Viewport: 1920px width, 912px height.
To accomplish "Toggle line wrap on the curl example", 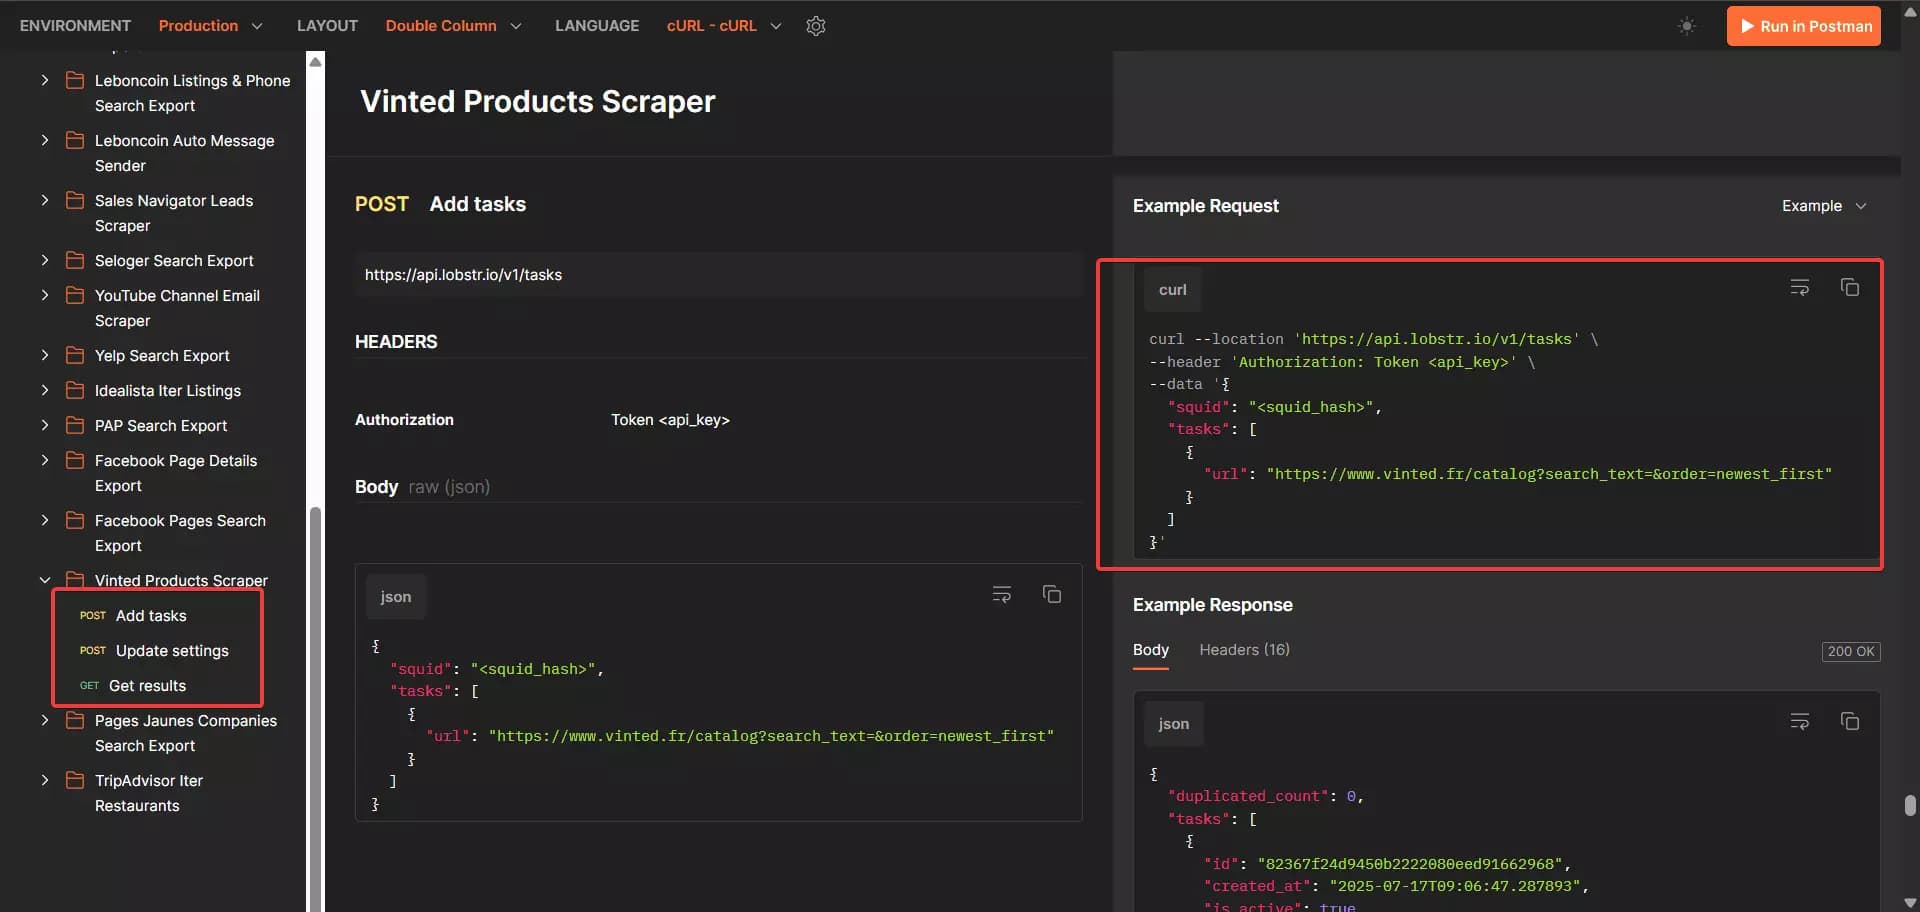I will [1800, 287].
